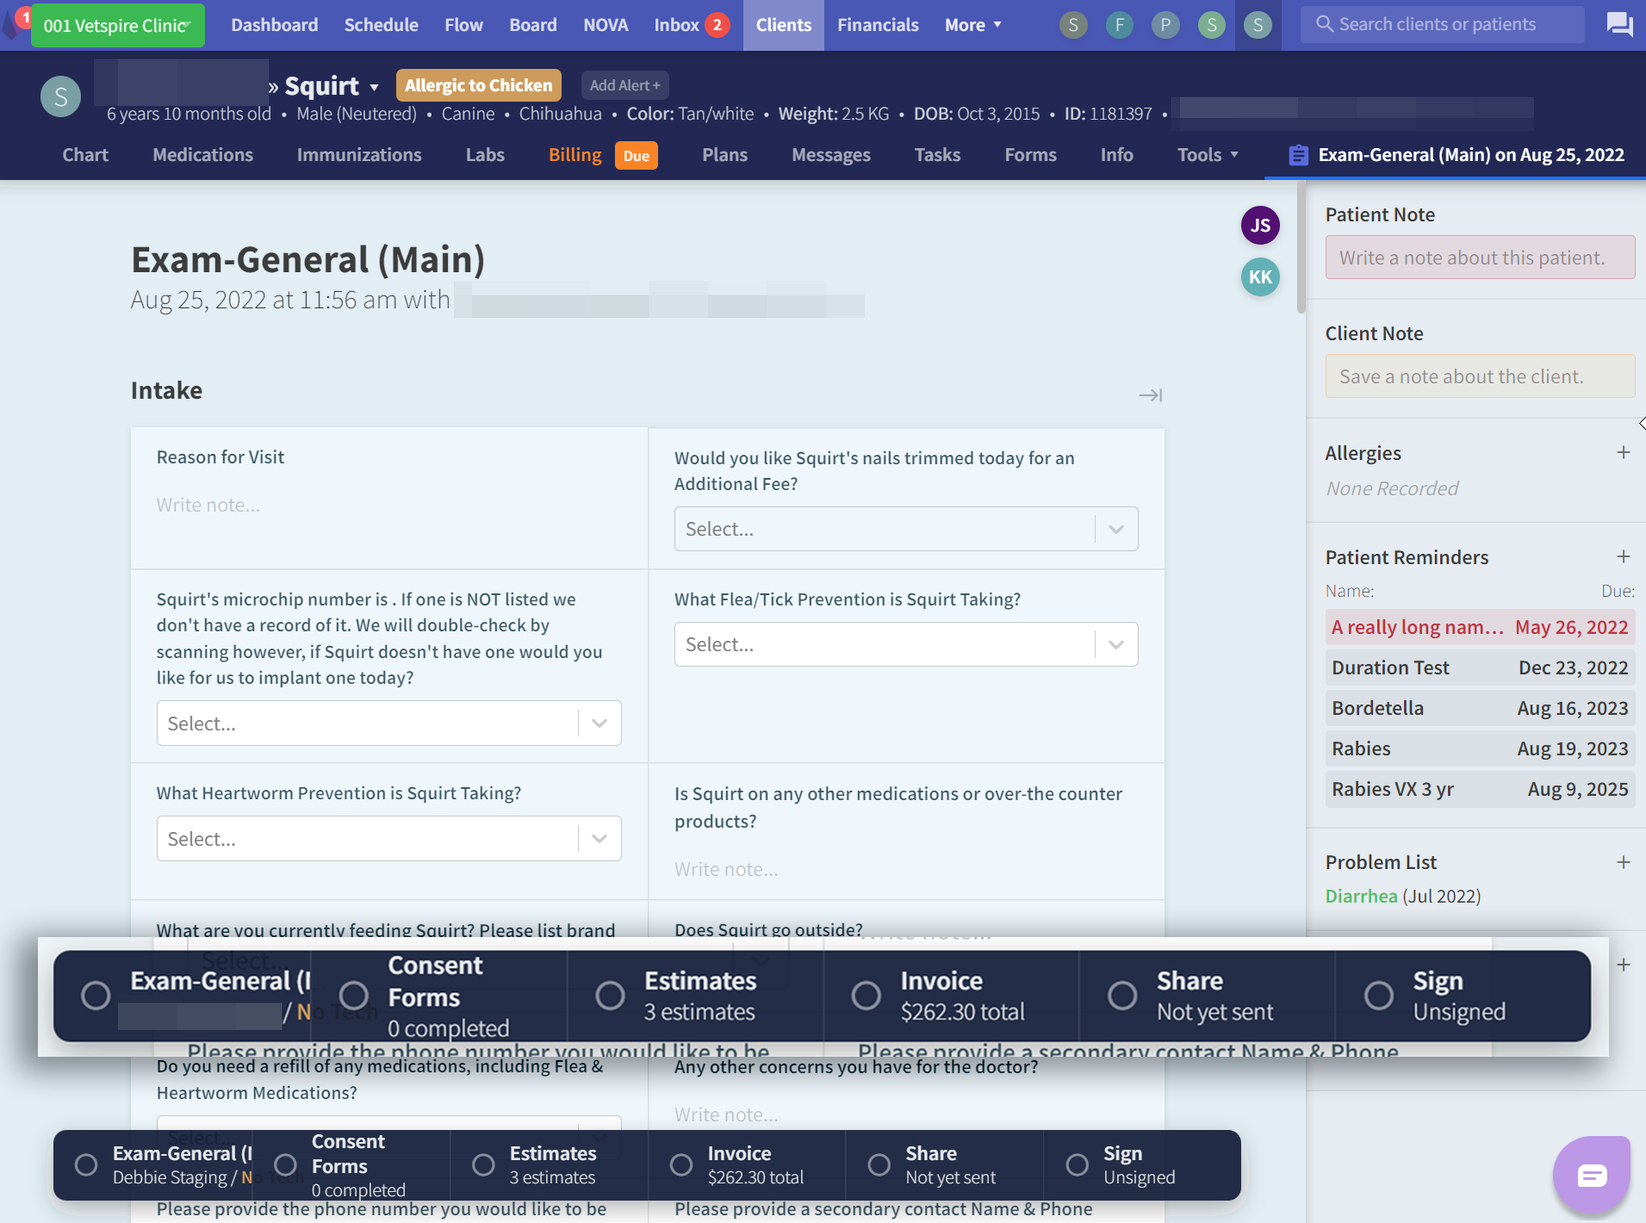Open the purple support chat bubble
The width and height of the screenshot is (1646, 1223).
(1591, 1175)
